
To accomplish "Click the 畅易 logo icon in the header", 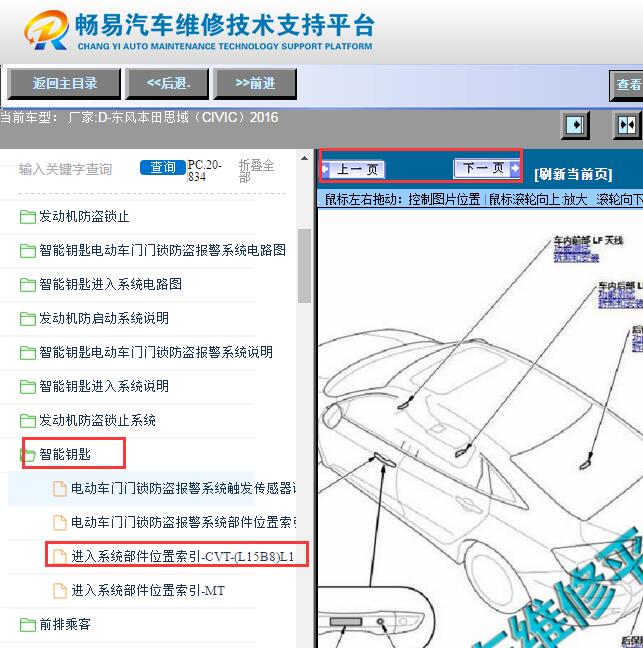I will tap(46, 30).
